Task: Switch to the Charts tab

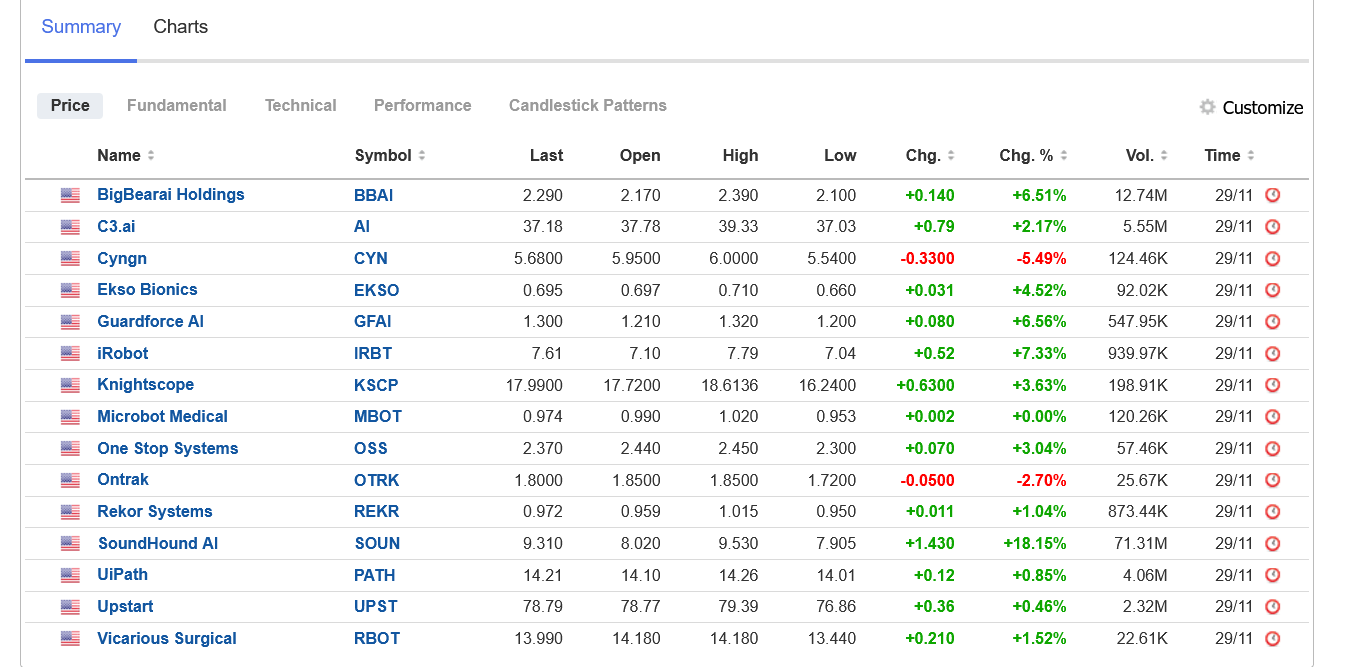Action: [x=181, y=27]
